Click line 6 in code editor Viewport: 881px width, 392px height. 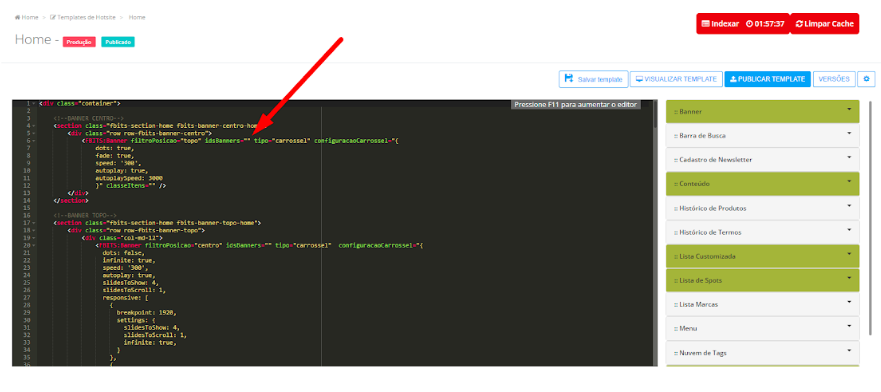click(334, 140)
